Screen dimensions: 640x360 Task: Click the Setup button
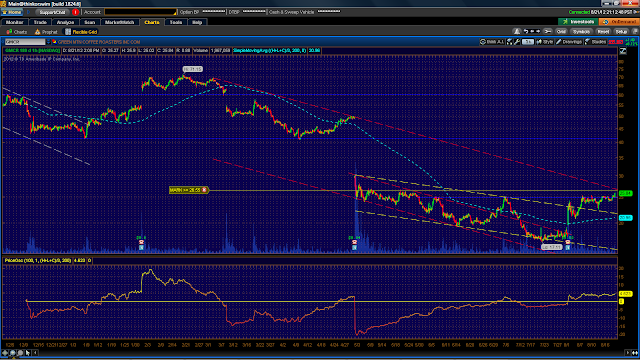point(621,31)
